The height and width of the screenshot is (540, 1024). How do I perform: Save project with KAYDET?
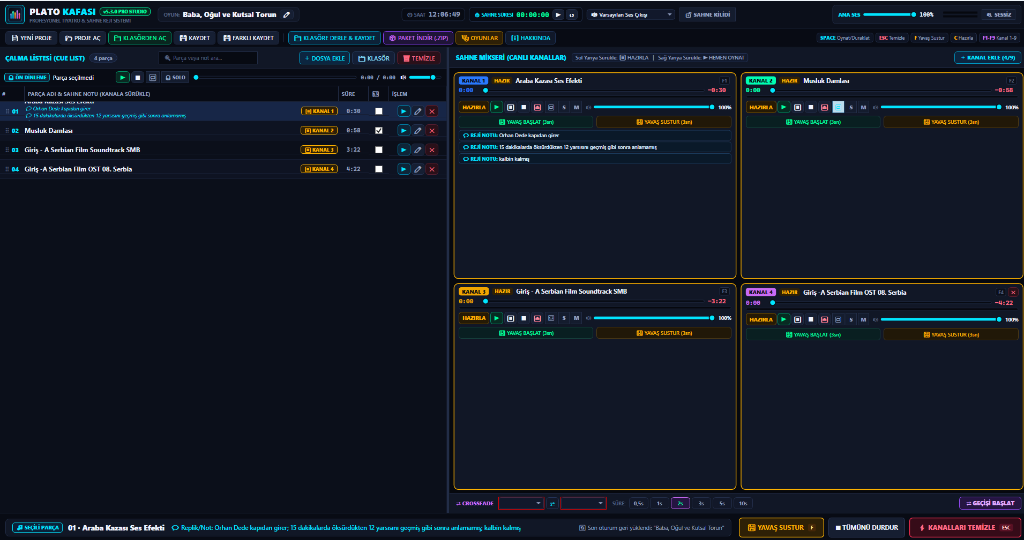tap(195, 38)
